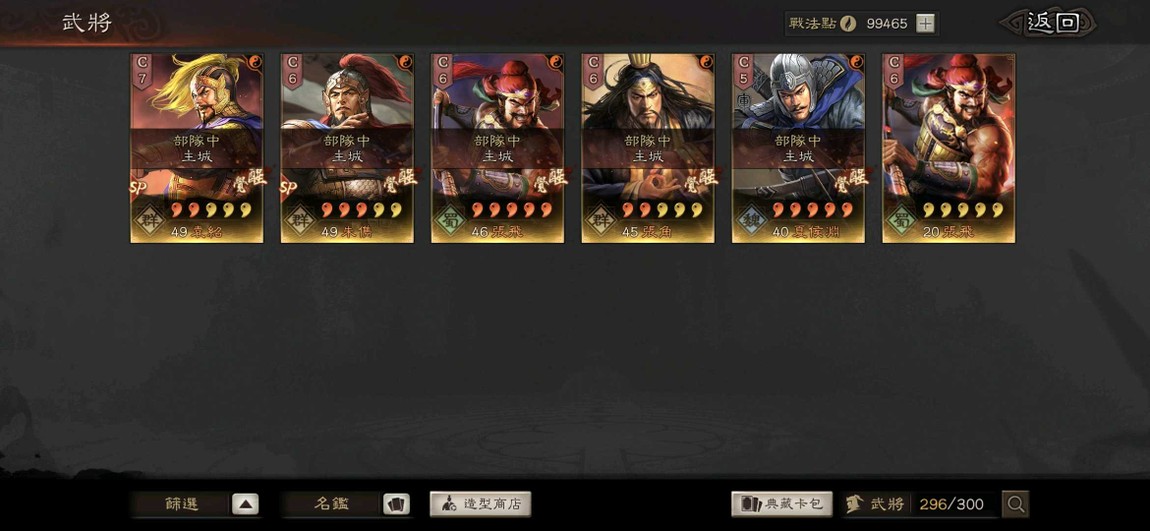Select the level 49 朱儁 general card
Screen dimensions: 1150x531
coord(347,148)
